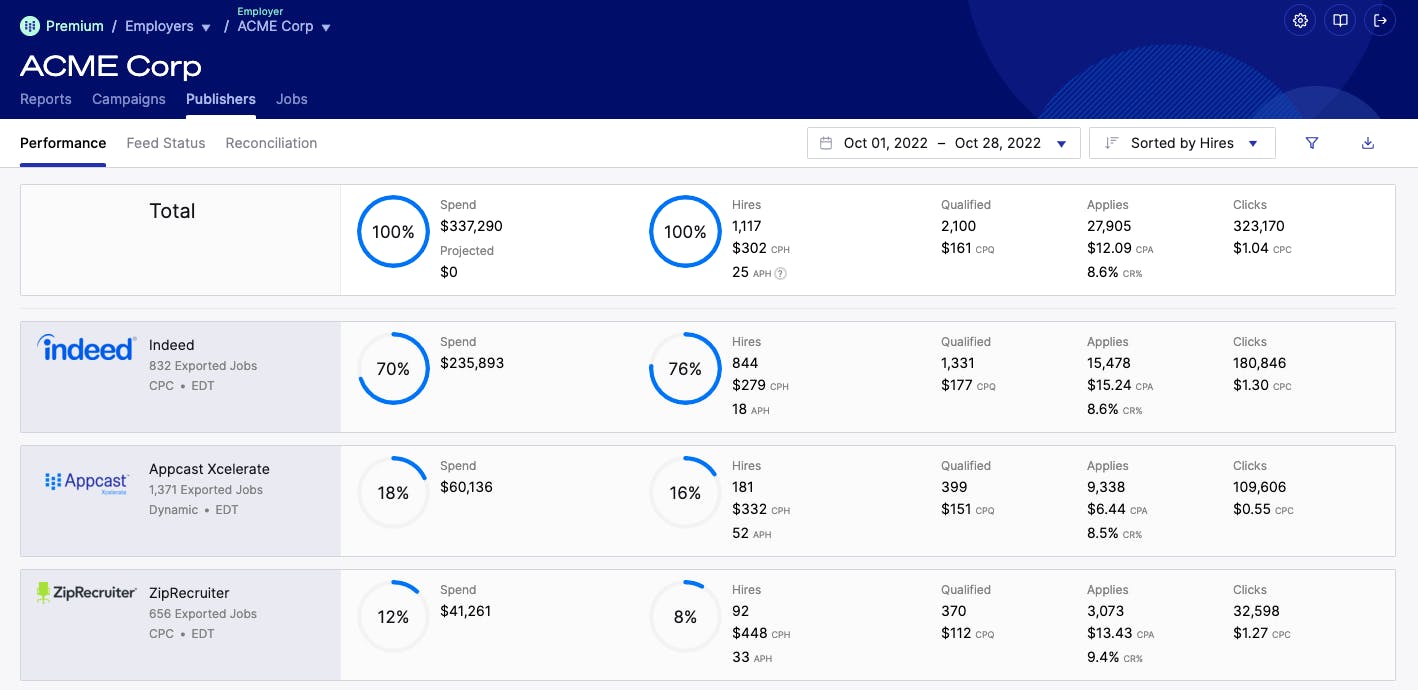Viewport: 1418px width, 690px height.
Task: Select the ZipRecruiter logo
Action: click(86, 592)
